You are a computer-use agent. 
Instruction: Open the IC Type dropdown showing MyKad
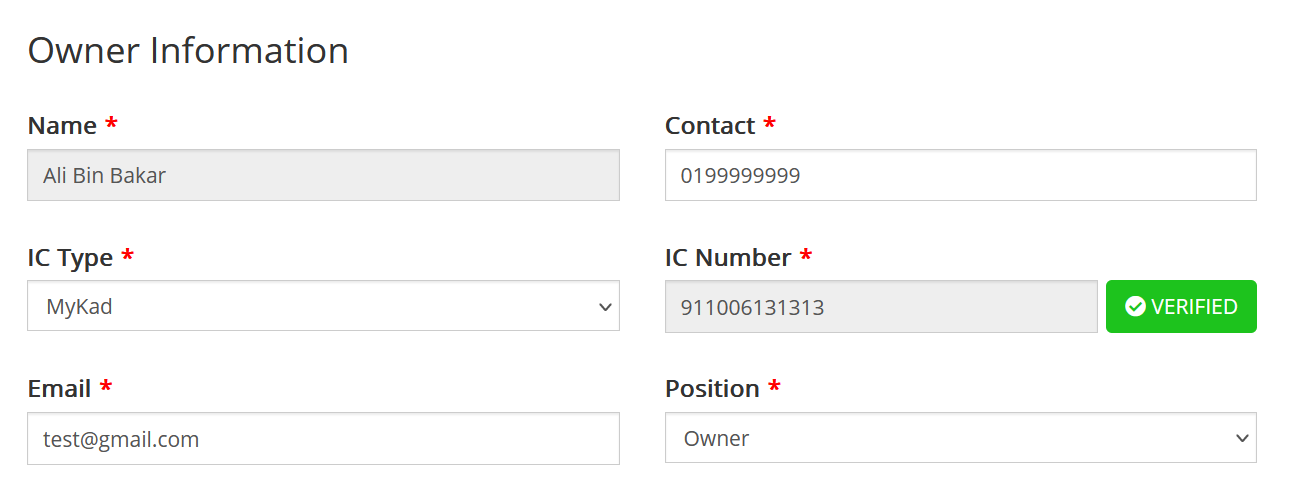coord(323,306)
